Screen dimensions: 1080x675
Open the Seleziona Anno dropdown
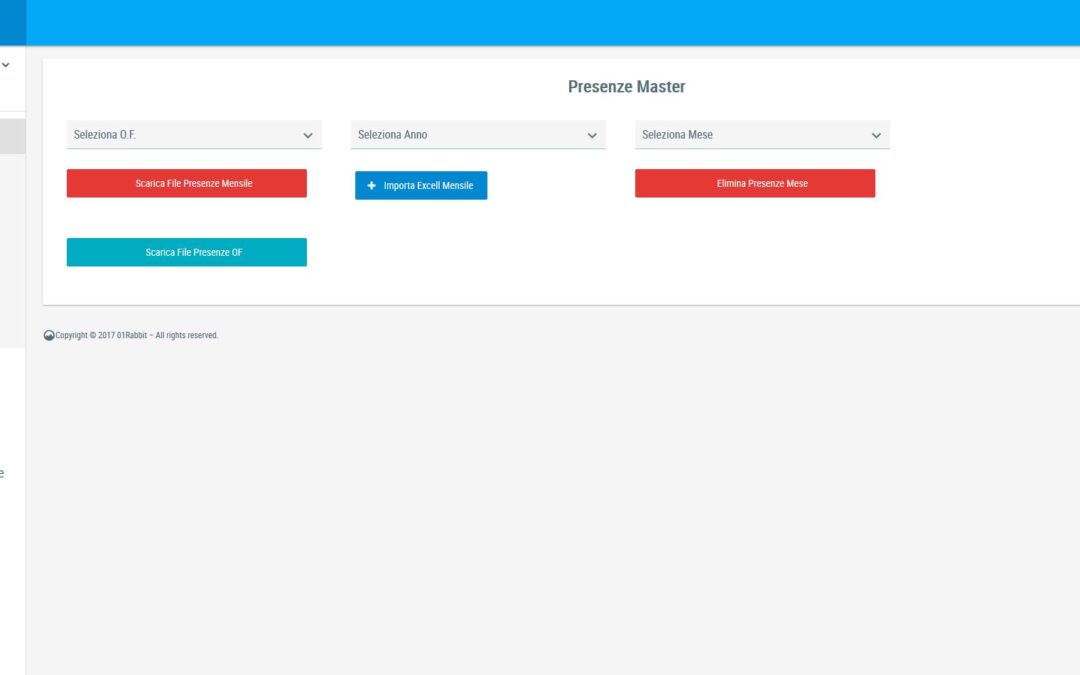pos(478,135)
